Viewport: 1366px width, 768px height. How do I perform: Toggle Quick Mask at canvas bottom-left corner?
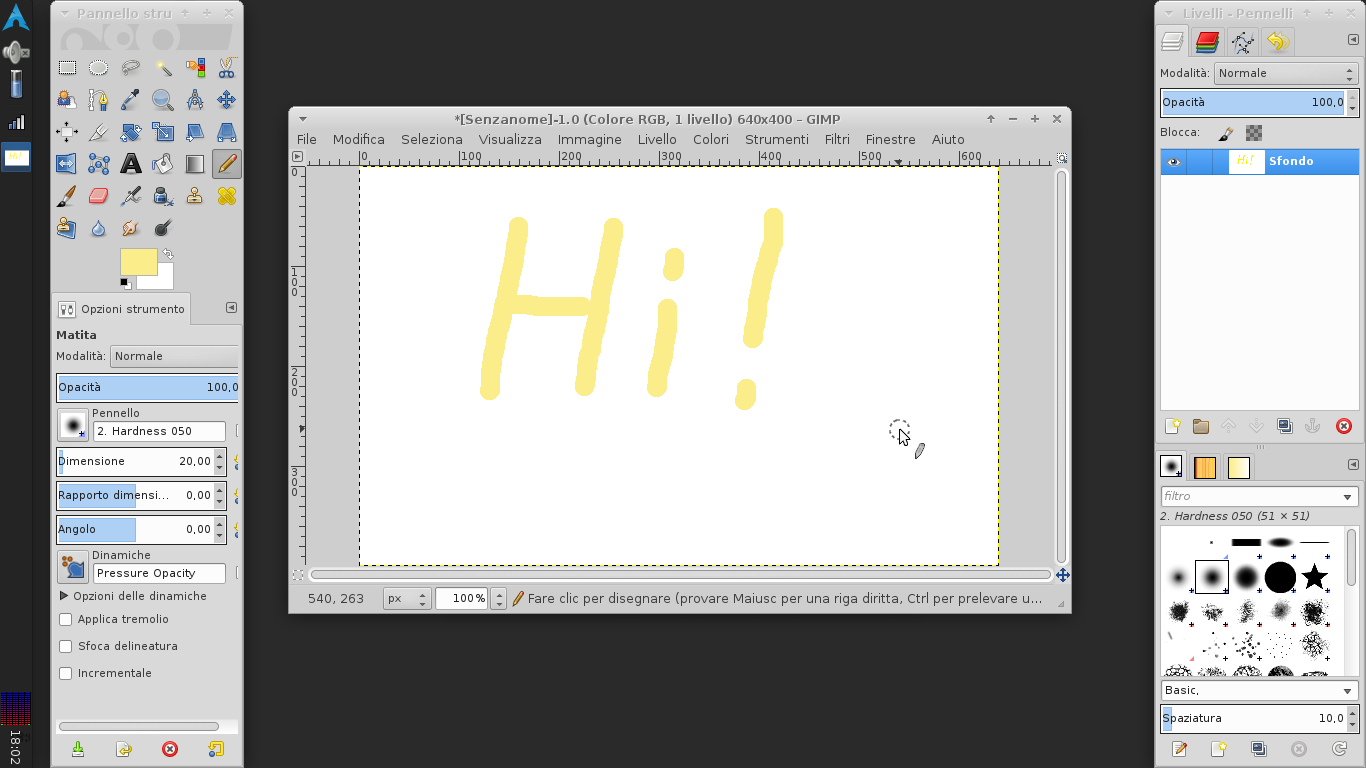coord(297,575)
